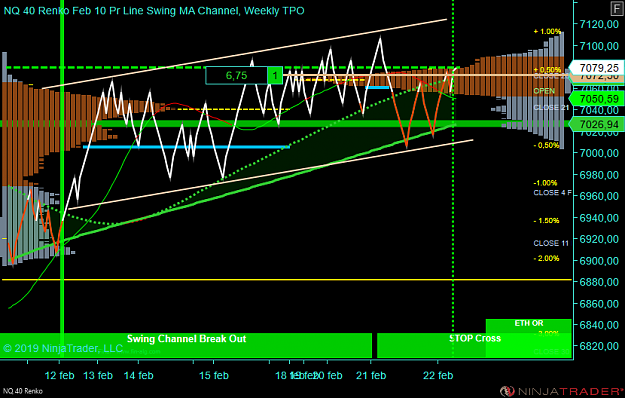Click the 15 feb date label

tap(214, 375)
